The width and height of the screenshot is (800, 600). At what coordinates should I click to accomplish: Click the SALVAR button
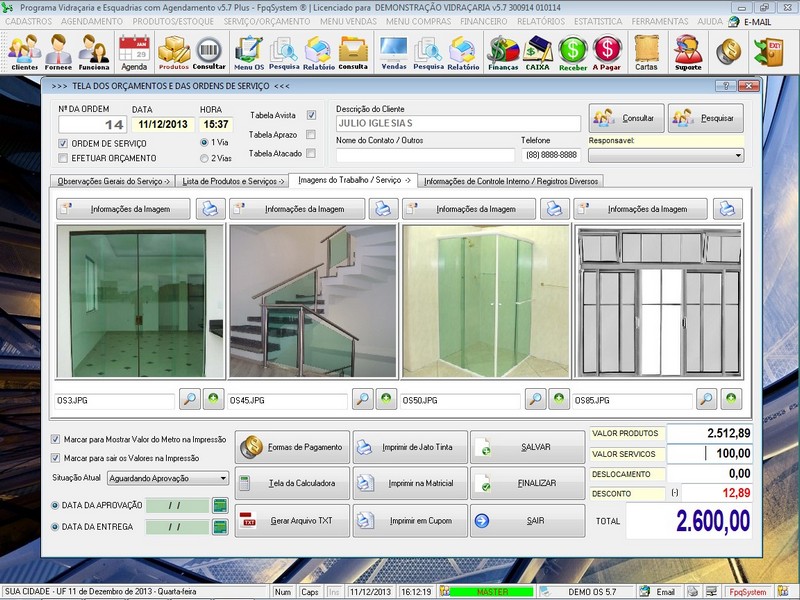click(527, 447)
